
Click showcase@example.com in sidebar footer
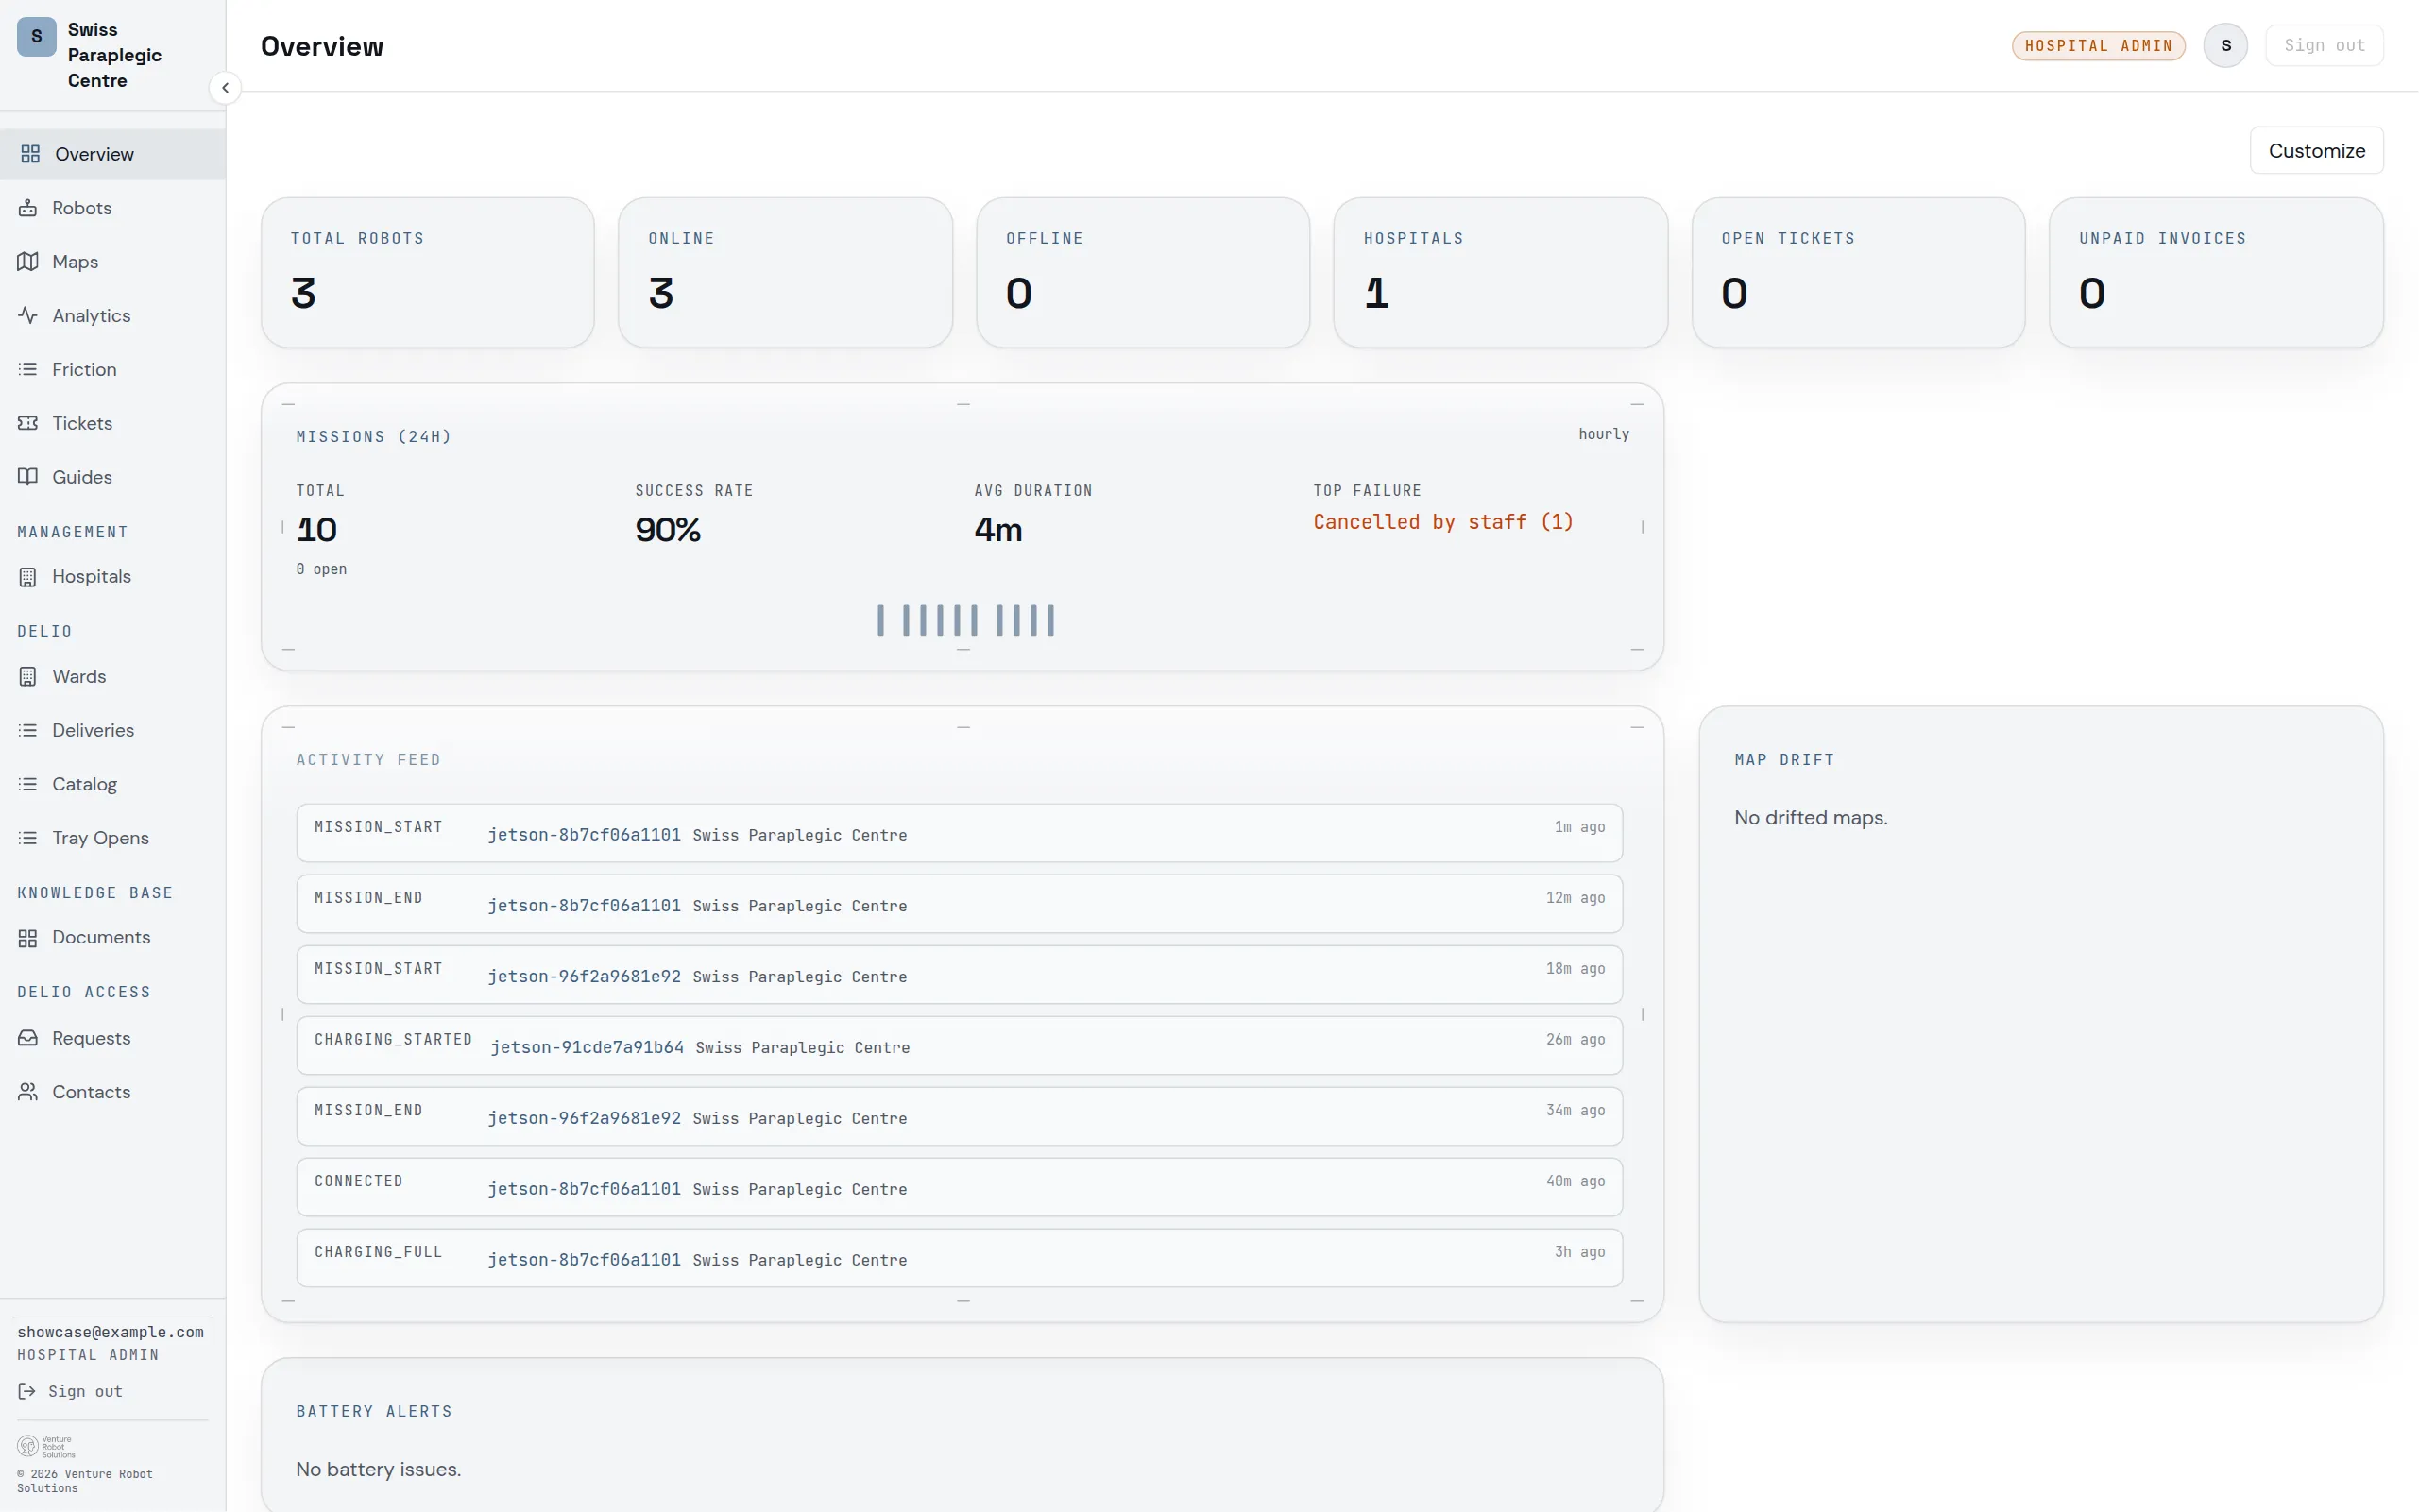110,1332
